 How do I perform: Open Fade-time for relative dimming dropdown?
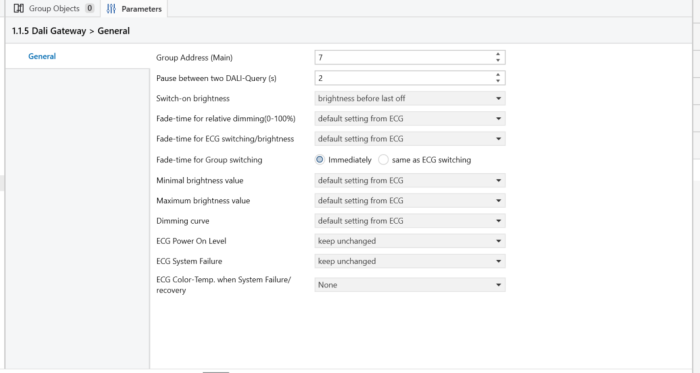[x=410, y=119]
